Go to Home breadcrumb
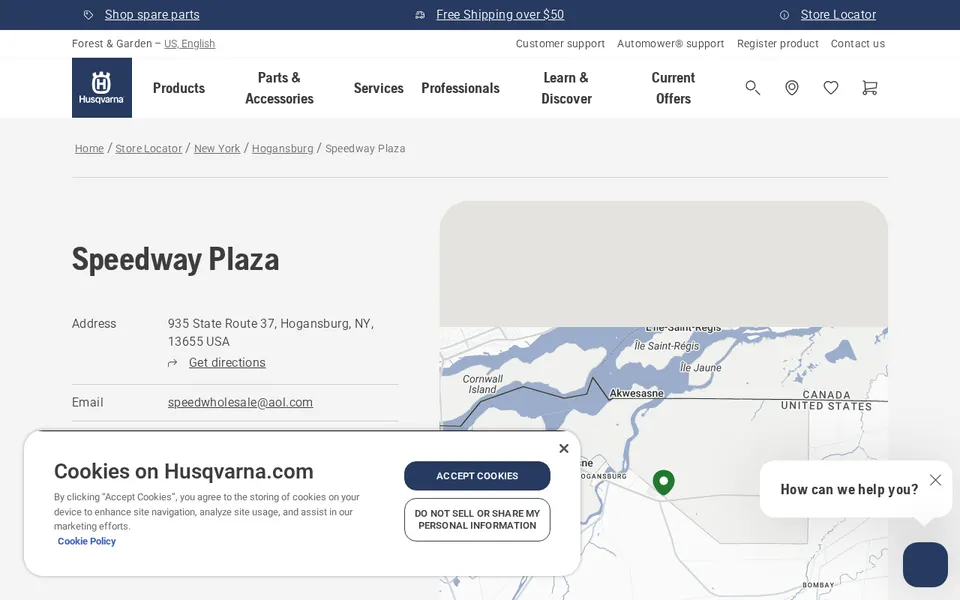 [89, 148]
